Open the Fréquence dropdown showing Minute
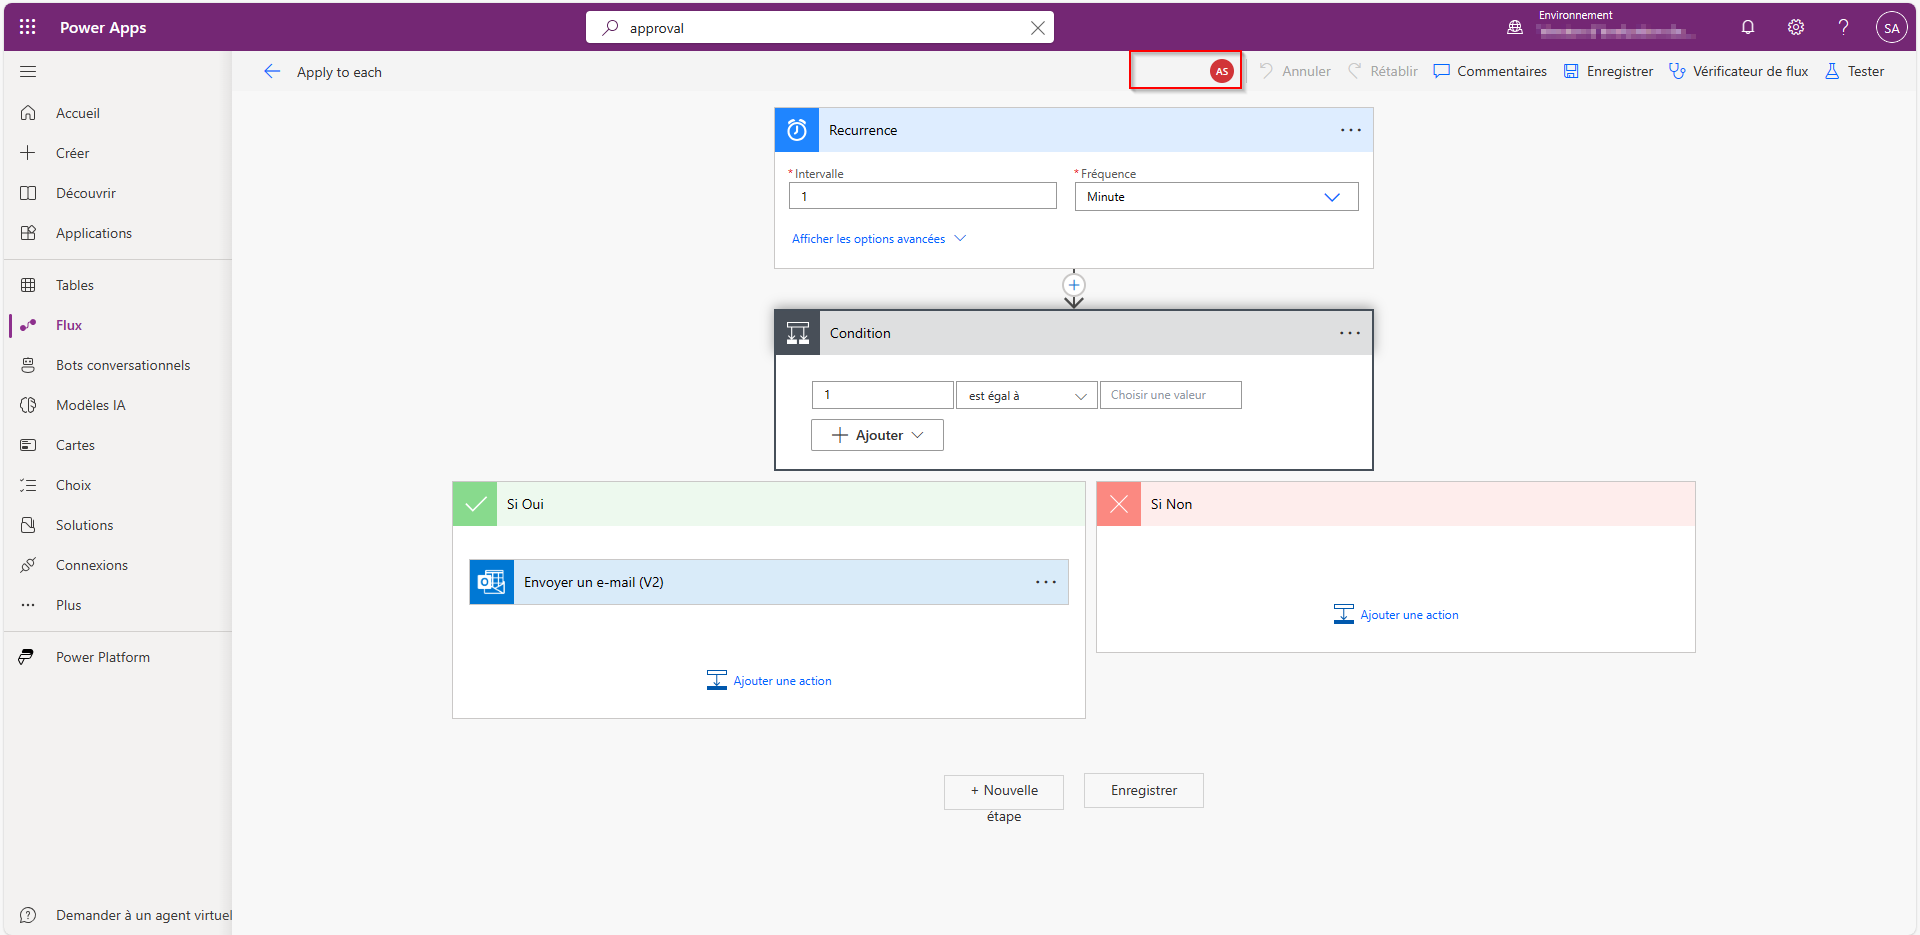Image resolution: width=1920 pixels, height=935 pixels. 1216,196
